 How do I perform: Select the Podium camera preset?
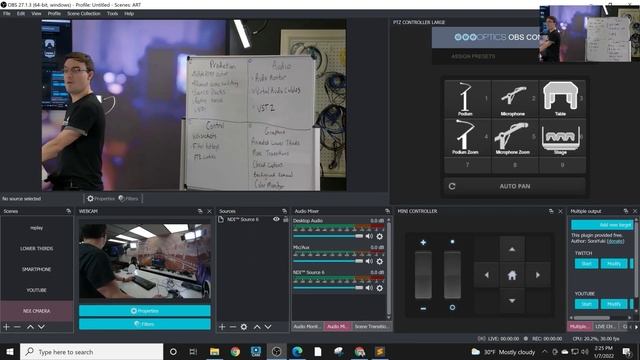(x=468, y=99)
